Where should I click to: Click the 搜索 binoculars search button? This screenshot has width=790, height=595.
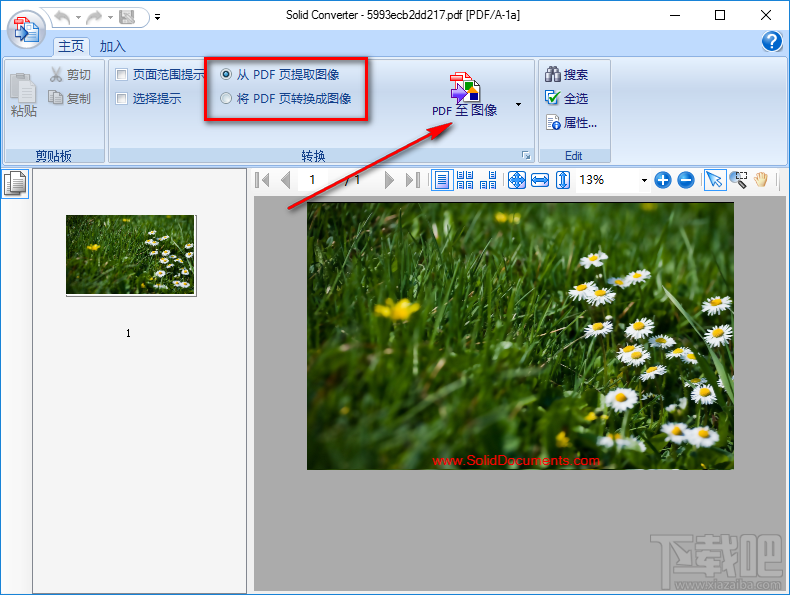(x=566, y=75)
